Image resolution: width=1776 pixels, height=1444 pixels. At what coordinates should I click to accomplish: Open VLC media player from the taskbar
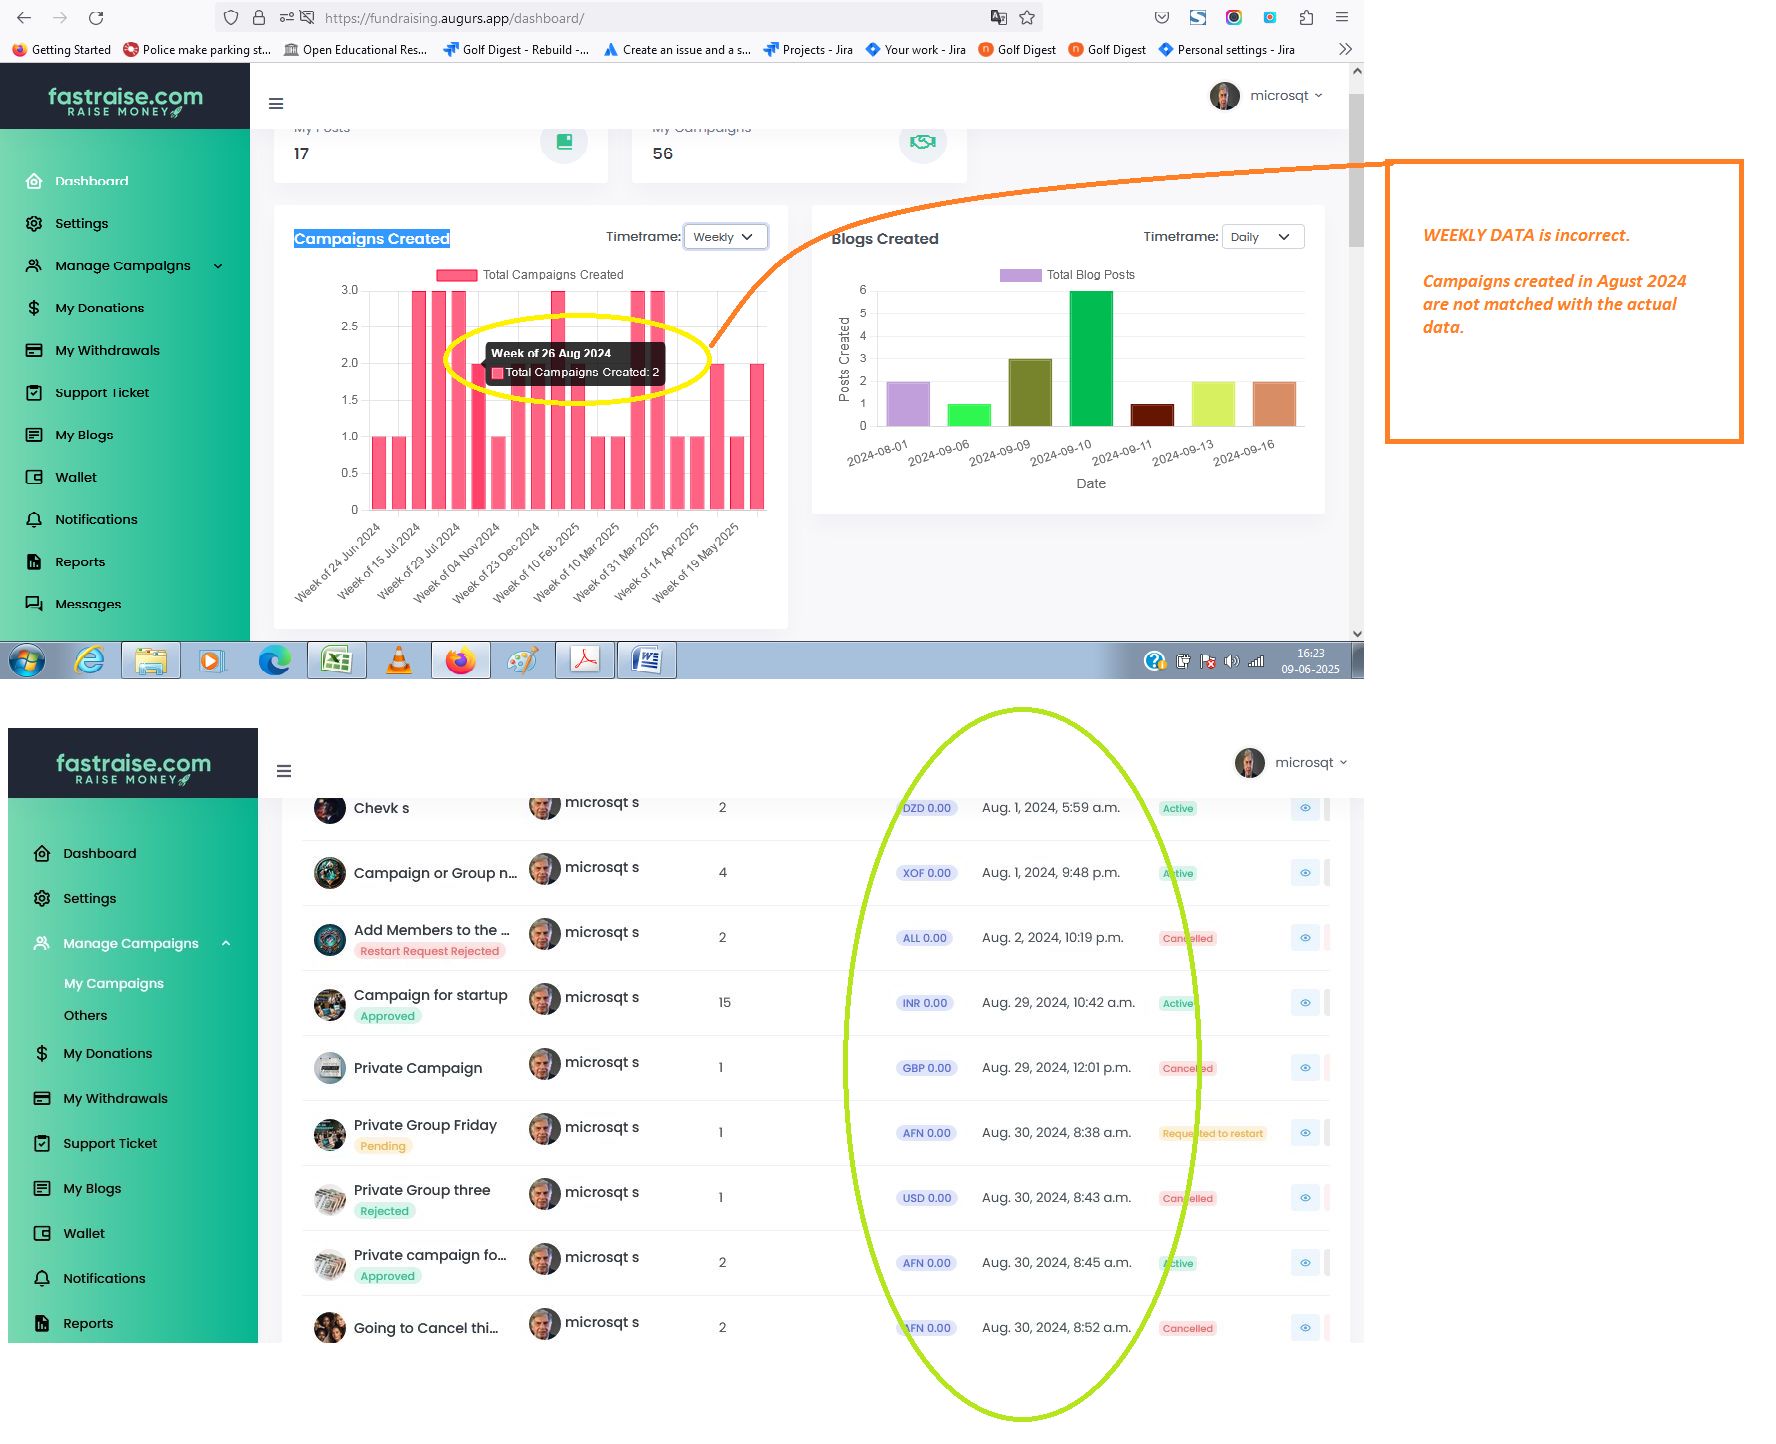399,661
